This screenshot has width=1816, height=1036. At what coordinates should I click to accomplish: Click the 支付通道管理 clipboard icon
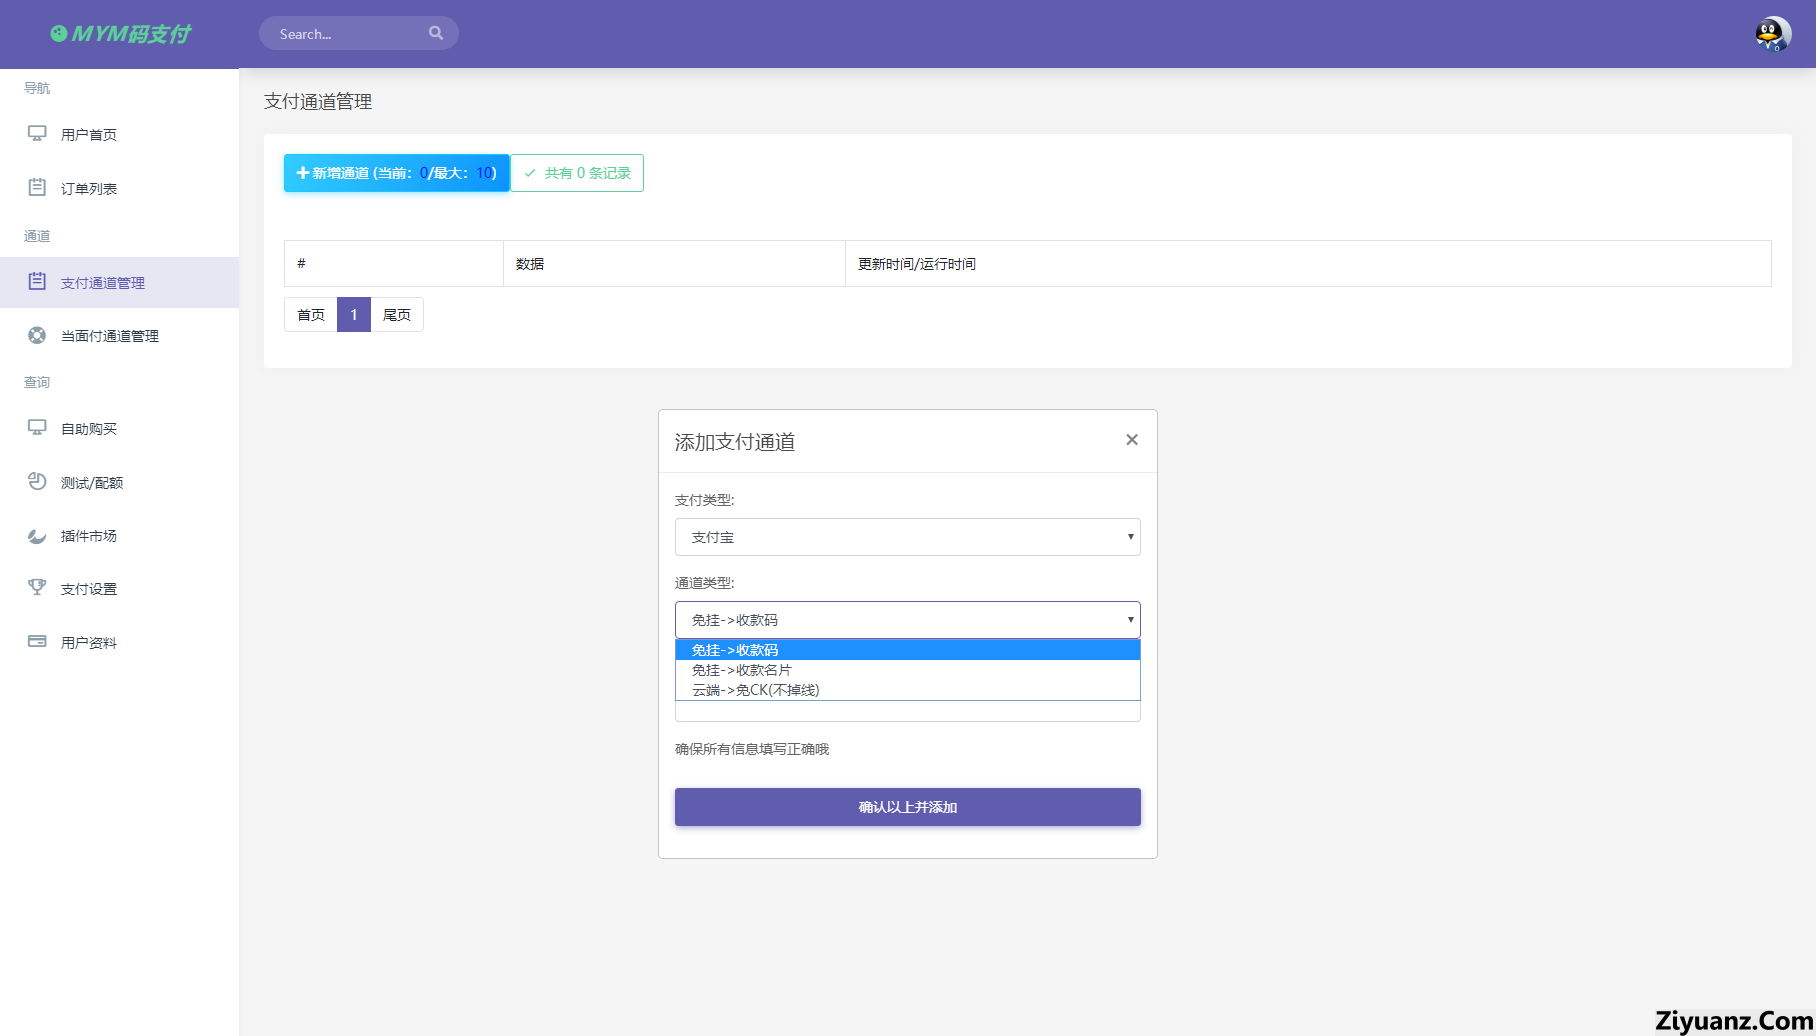(x=37, y=281)
